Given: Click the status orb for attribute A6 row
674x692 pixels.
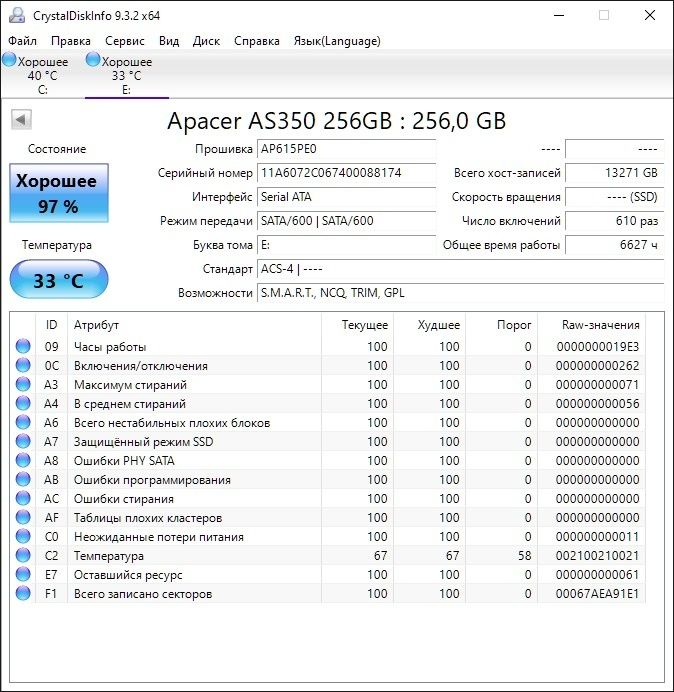Looking at the screenshot, I should 23,422.
